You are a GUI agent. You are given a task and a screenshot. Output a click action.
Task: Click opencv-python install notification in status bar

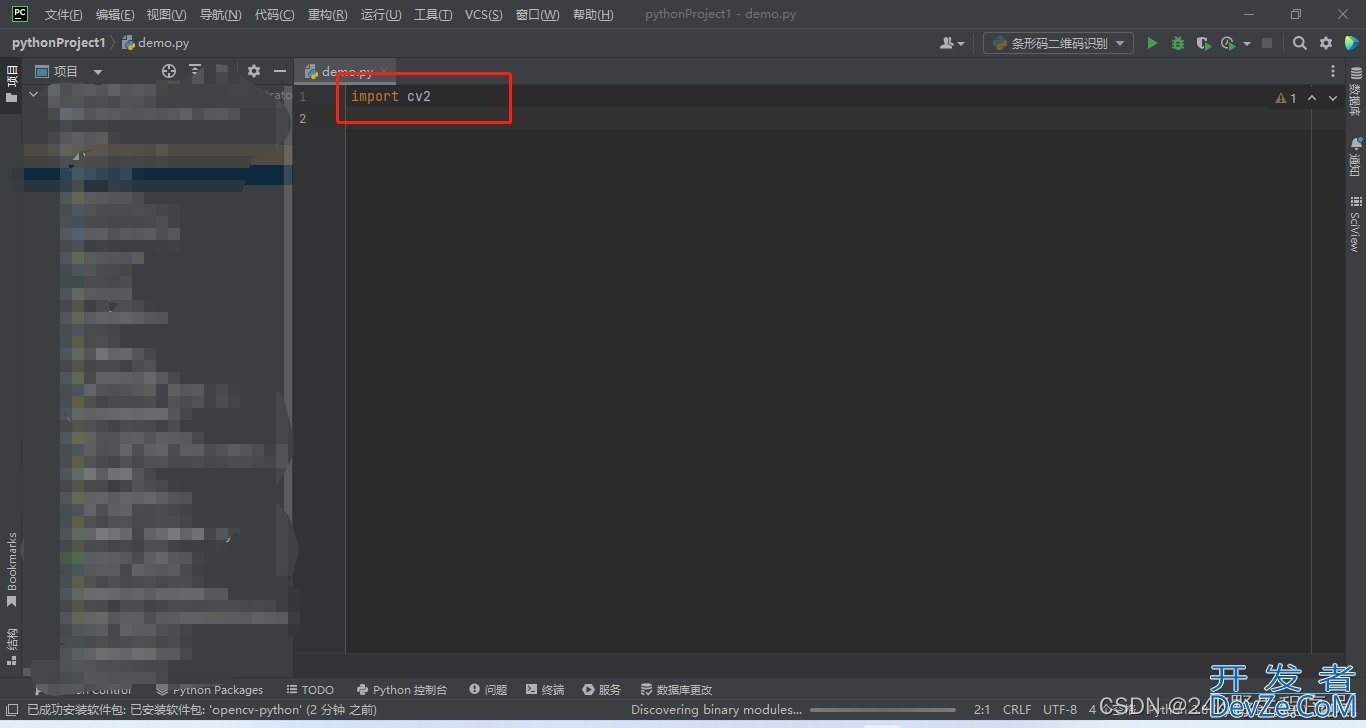[201, 710]
